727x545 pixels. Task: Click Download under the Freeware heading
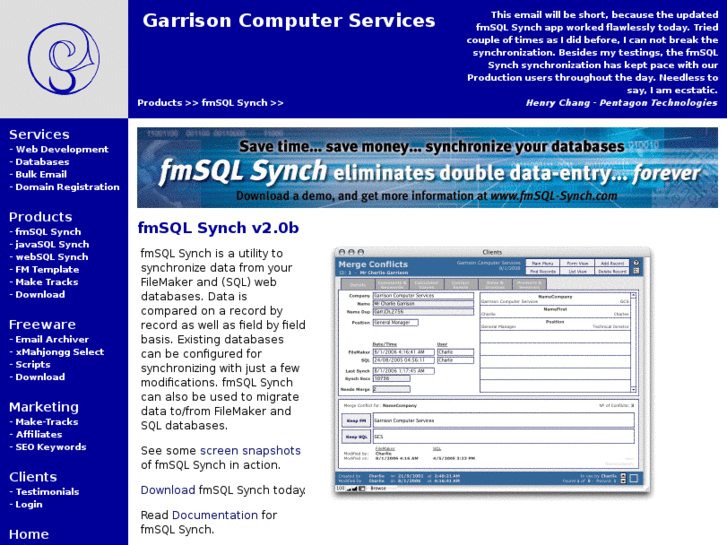click(x=40, y=377)
